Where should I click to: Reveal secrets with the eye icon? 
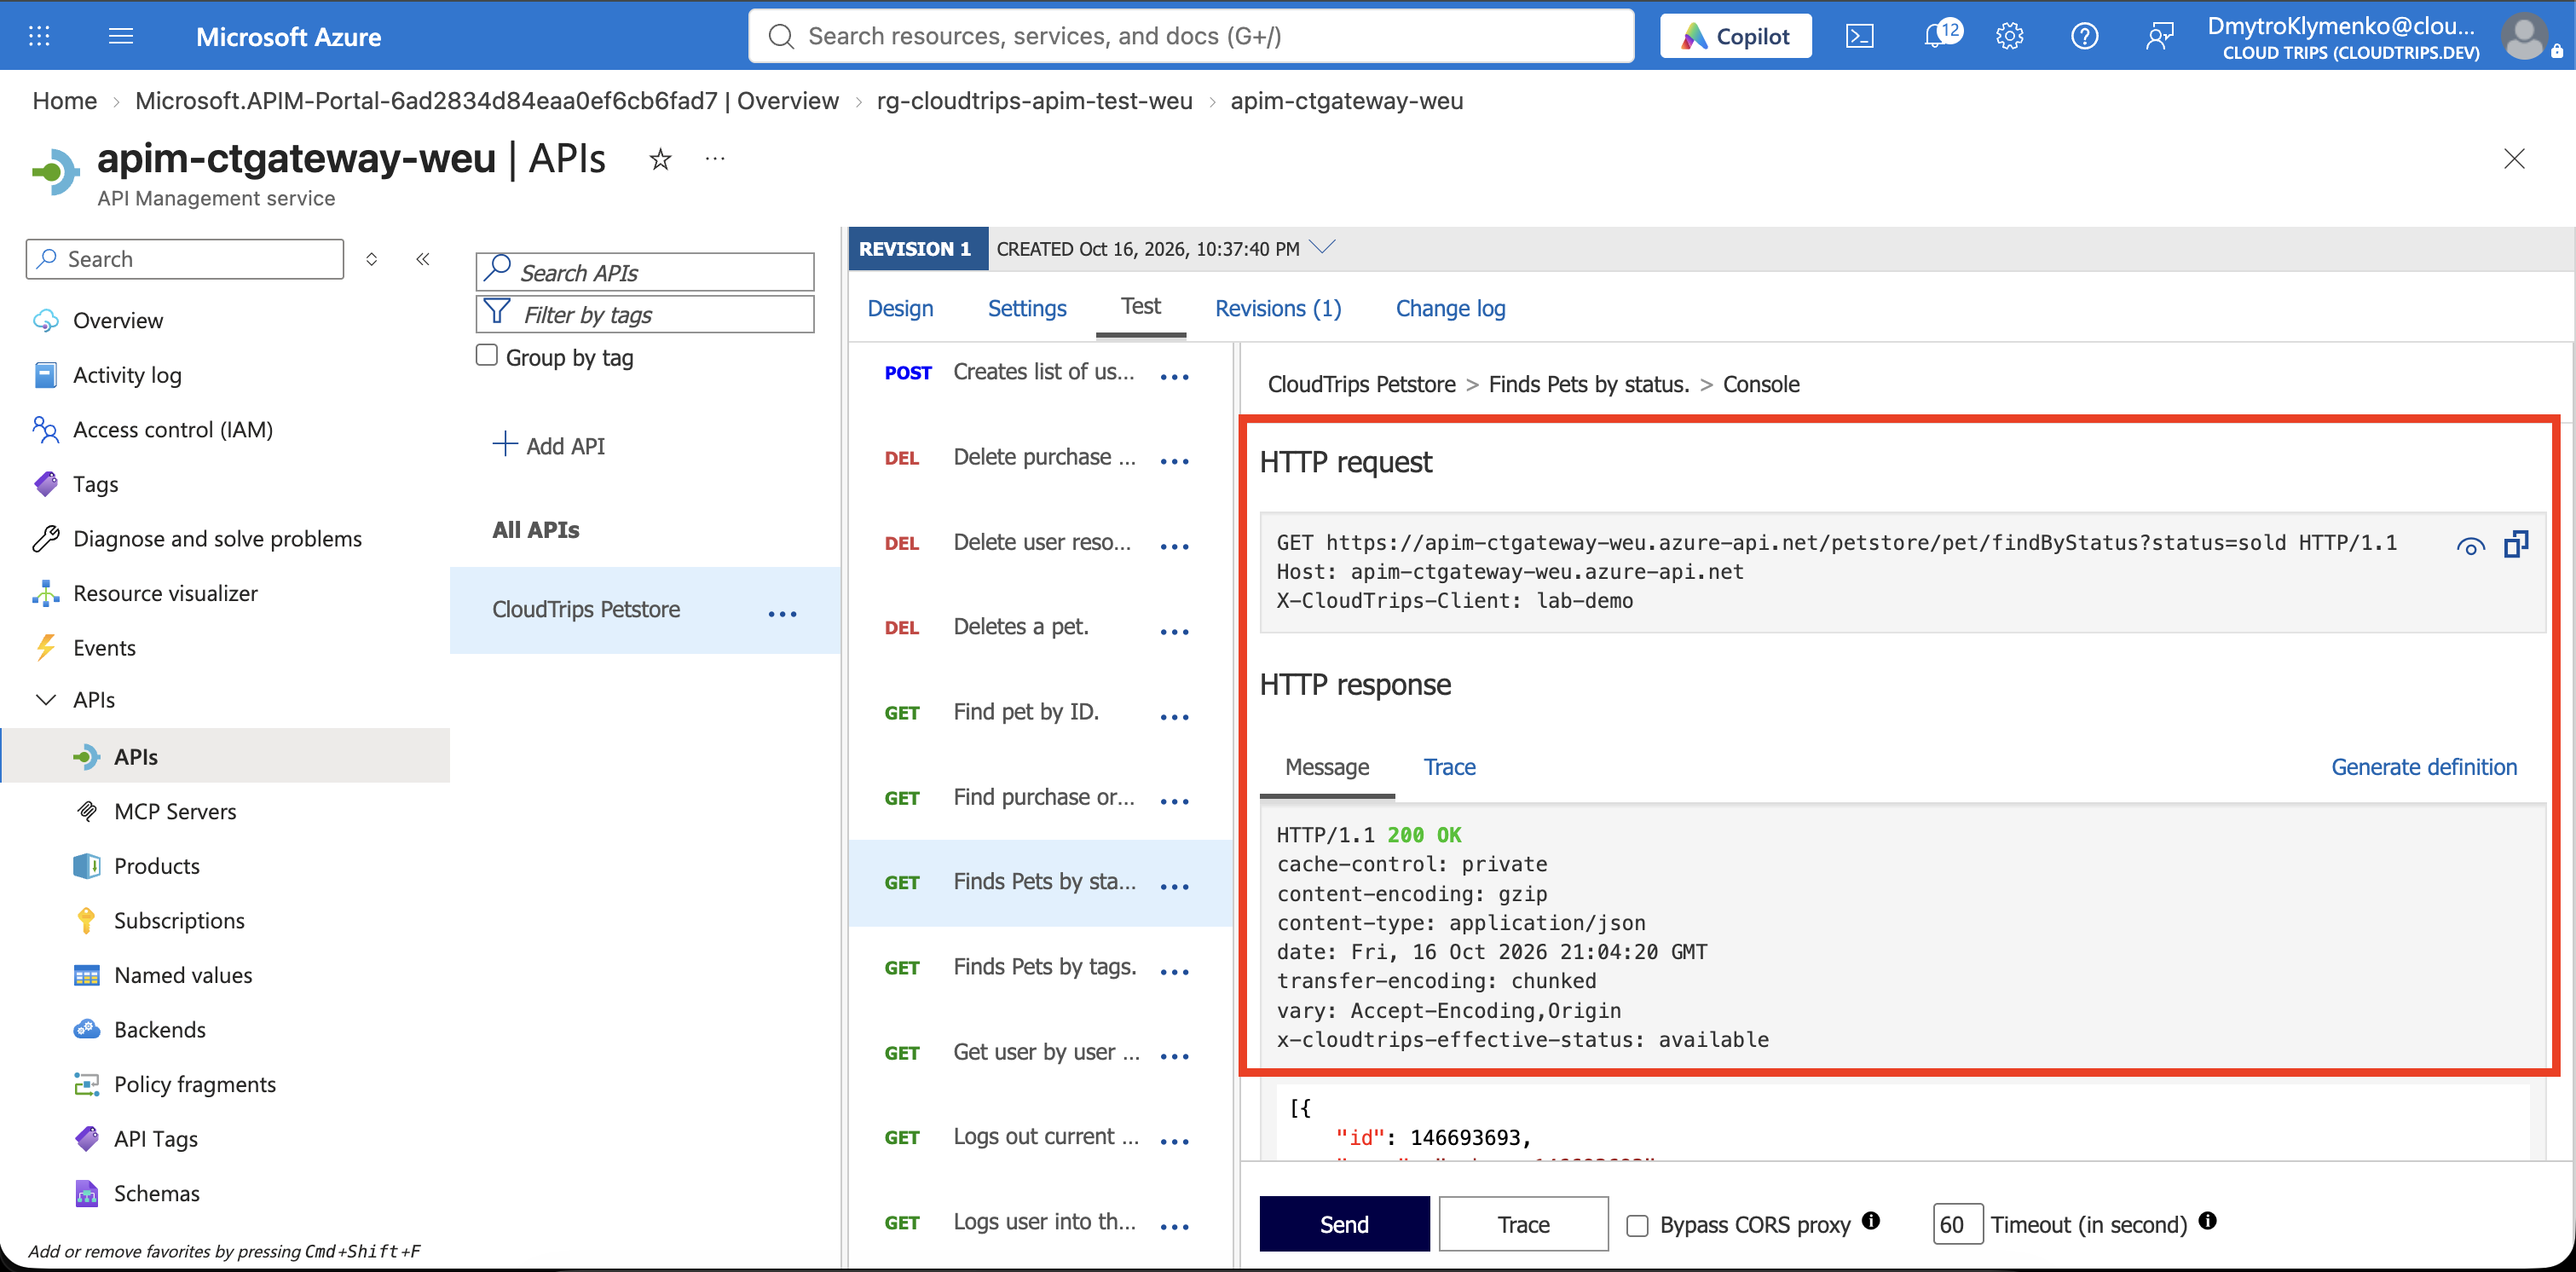2470,546
